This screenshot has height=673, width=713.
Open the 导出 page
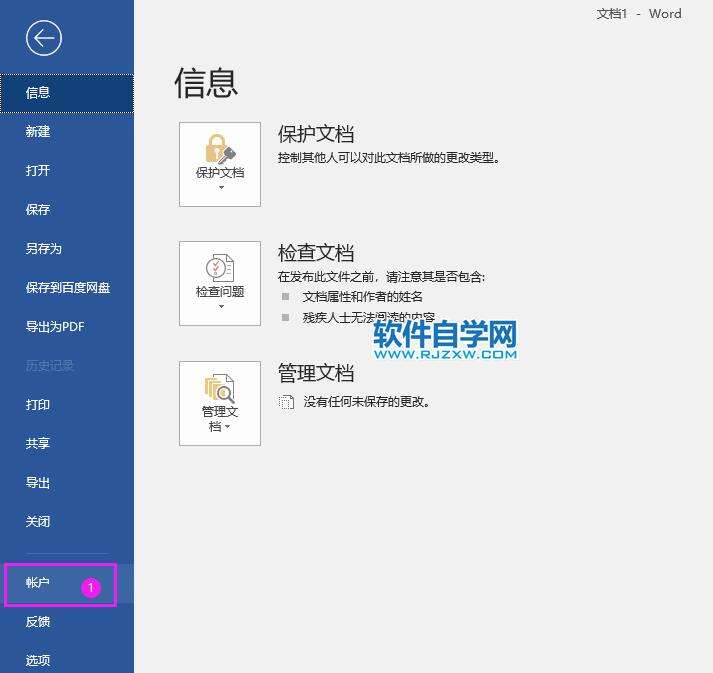coord(66,482)
